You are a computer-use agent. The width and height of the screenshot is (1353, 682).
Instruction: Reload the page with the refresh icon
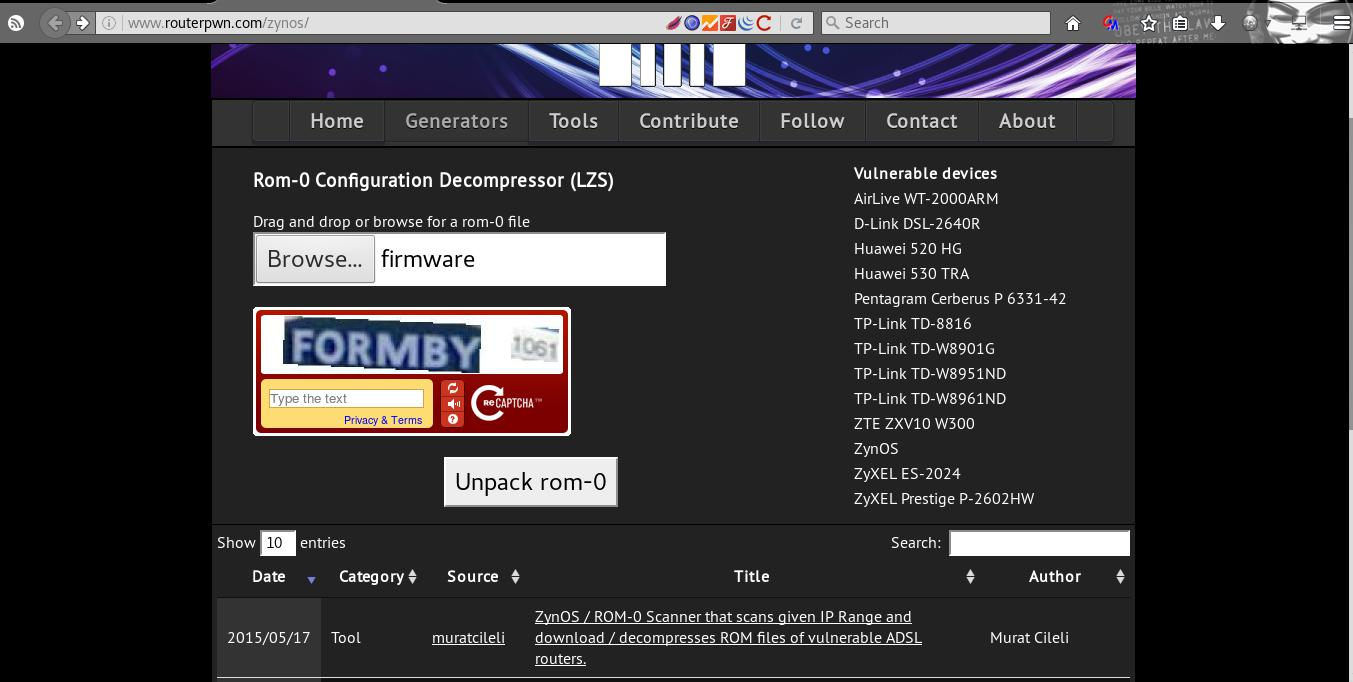point(797,22)
